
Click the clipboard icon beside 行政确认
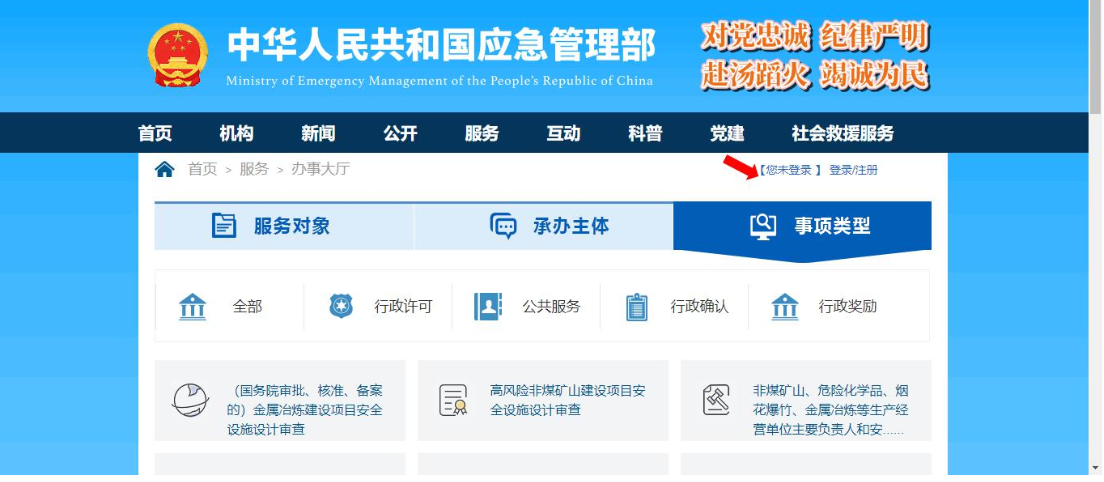(x=637, y=306)
